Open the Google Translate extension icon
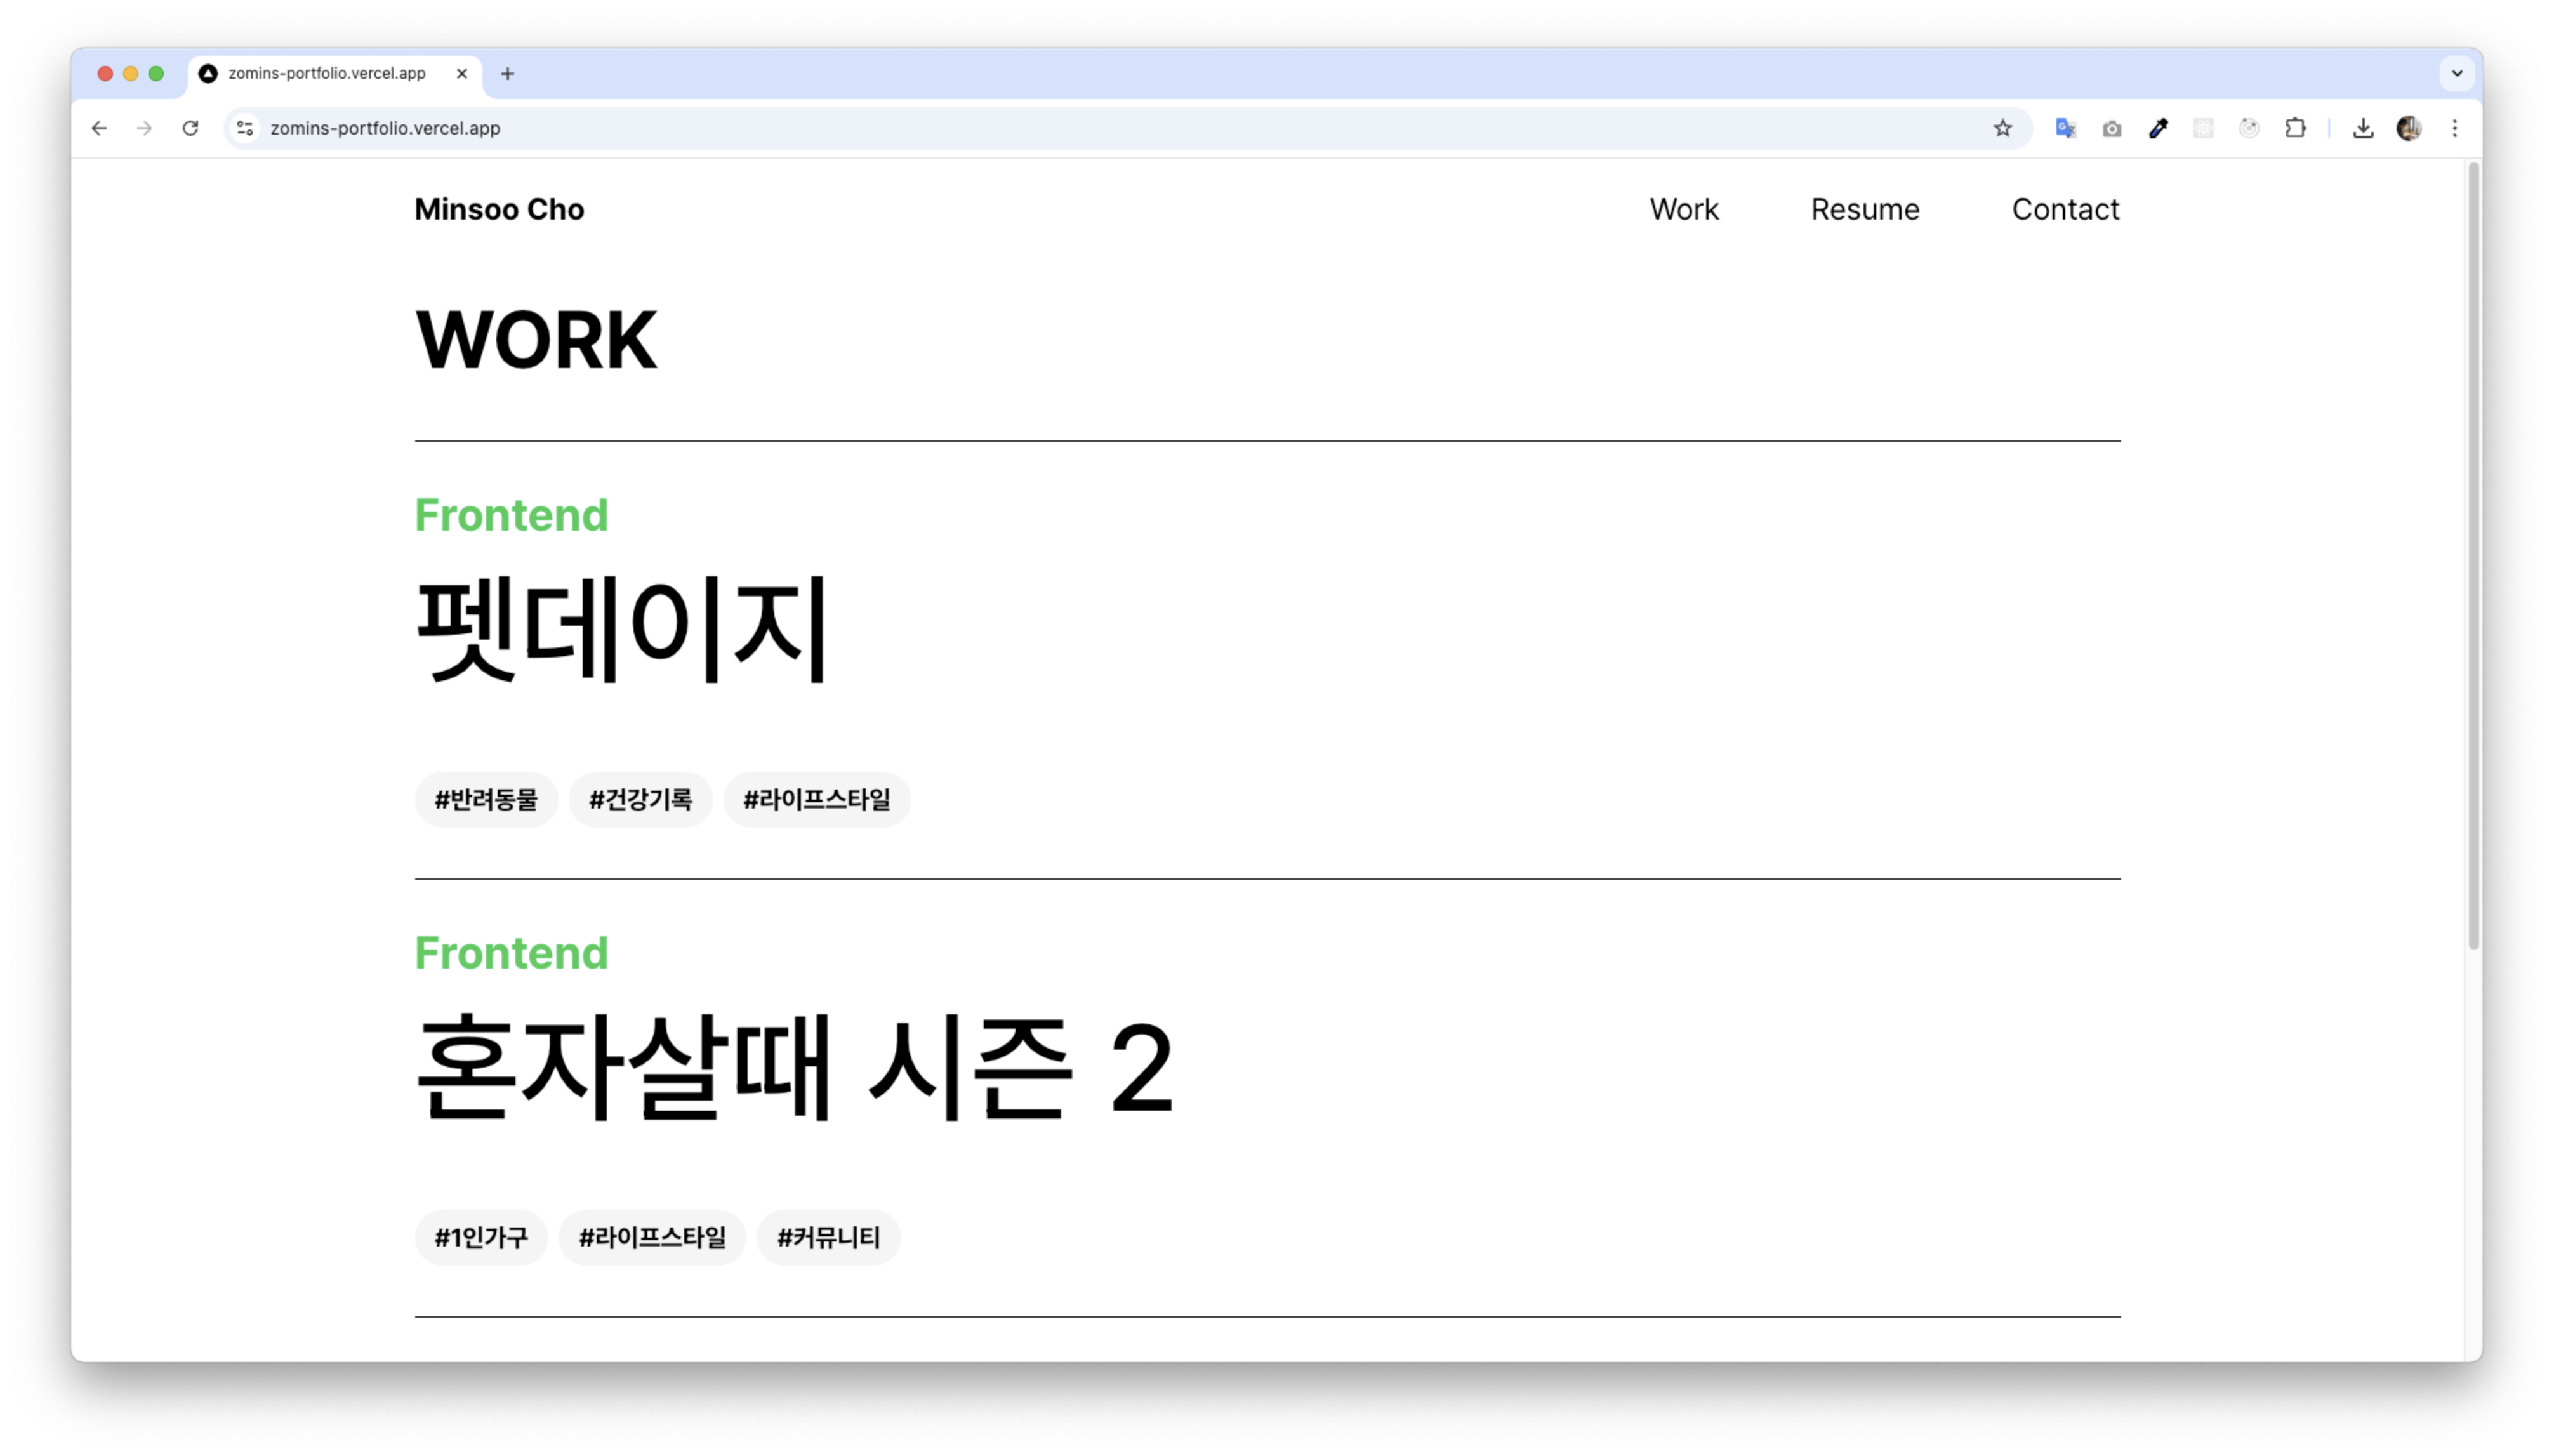The width and height of the screenshot is (2554, 1456). click(2065, 128)
